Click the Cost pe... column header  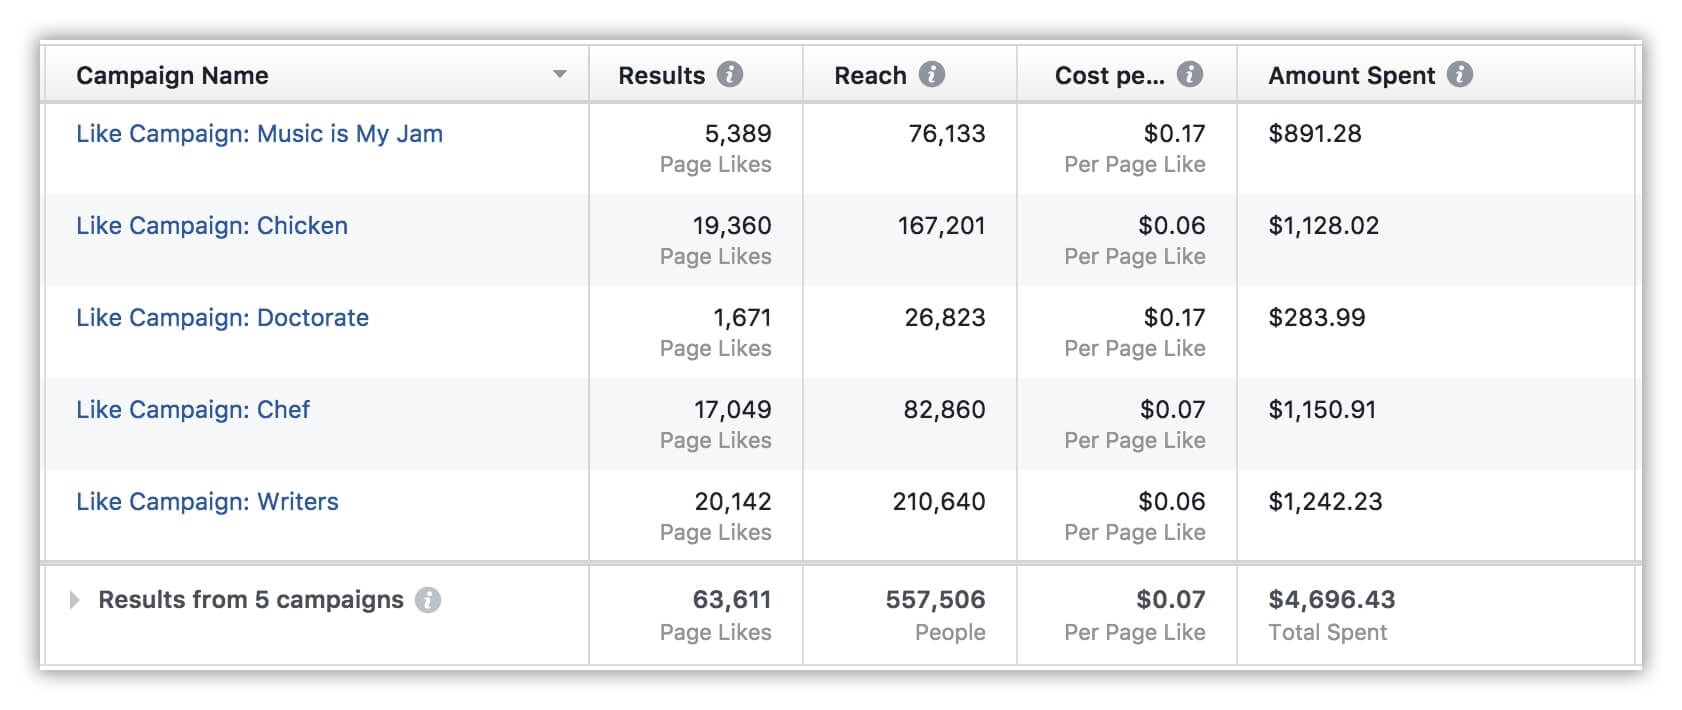click(1109, 75)
